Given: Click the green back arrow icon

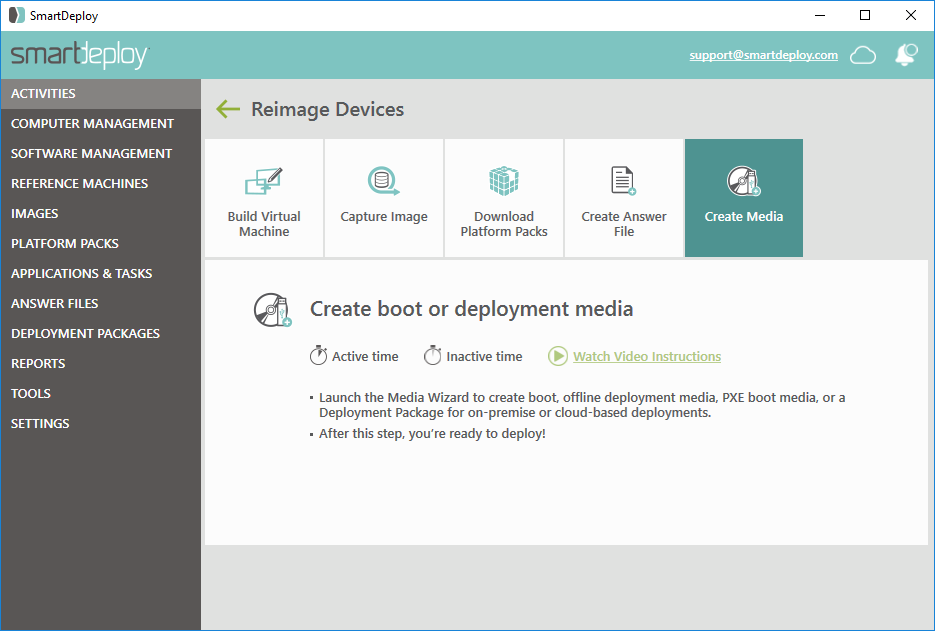Looking at the screenshot, I should 228,109.
